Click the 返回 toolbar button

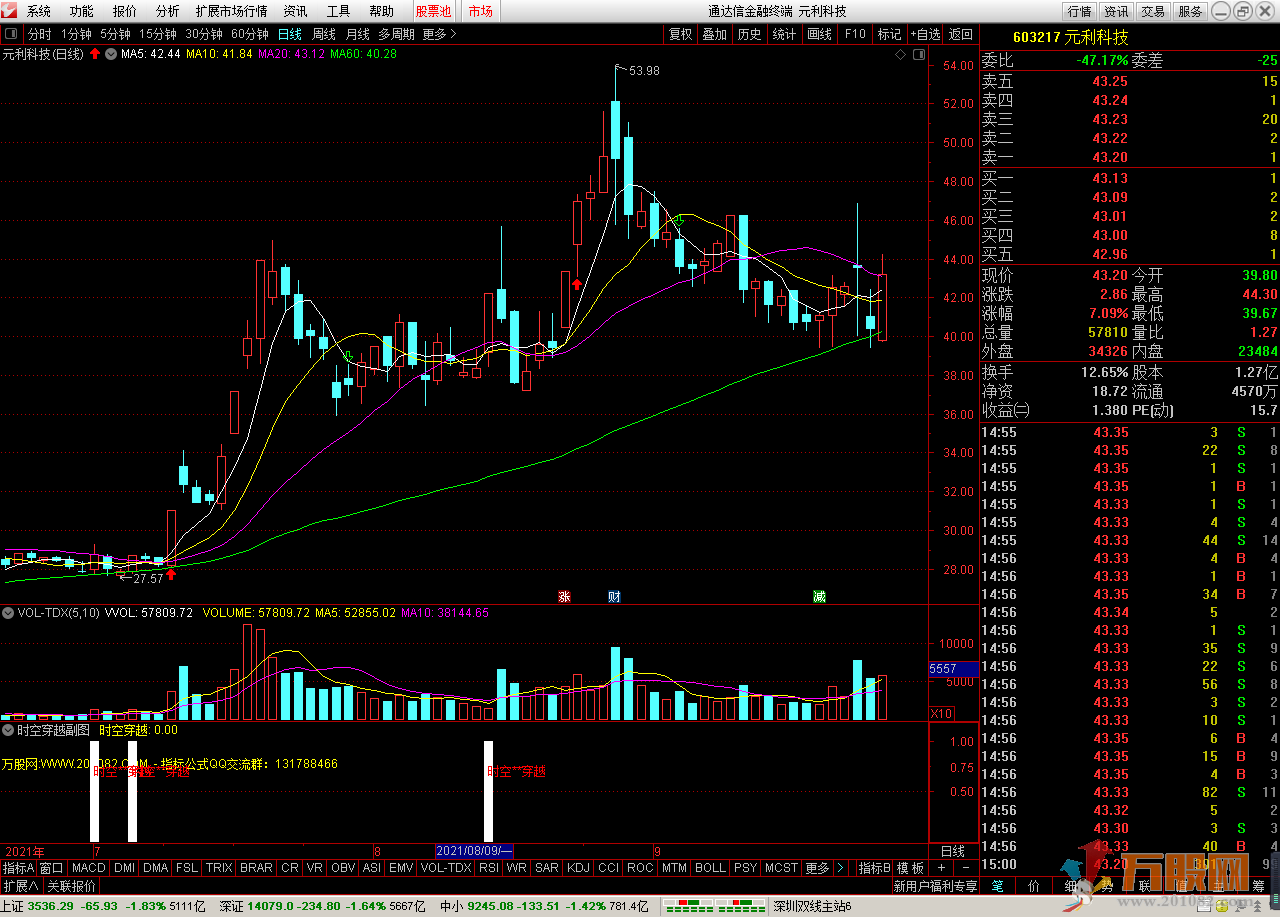[960, 34]
